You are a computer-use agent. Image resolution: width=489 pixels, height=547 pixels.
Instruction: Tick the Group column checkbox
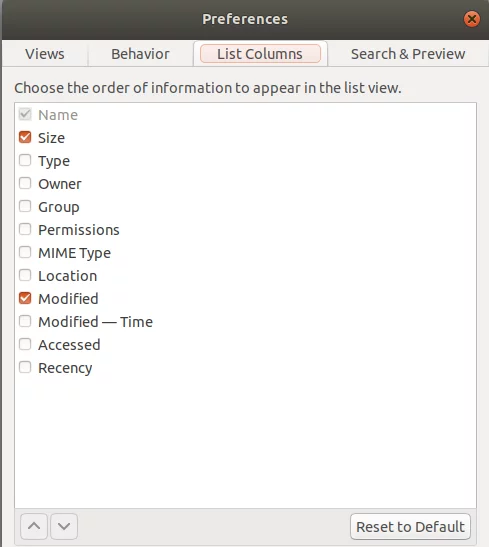pos(25,207)
